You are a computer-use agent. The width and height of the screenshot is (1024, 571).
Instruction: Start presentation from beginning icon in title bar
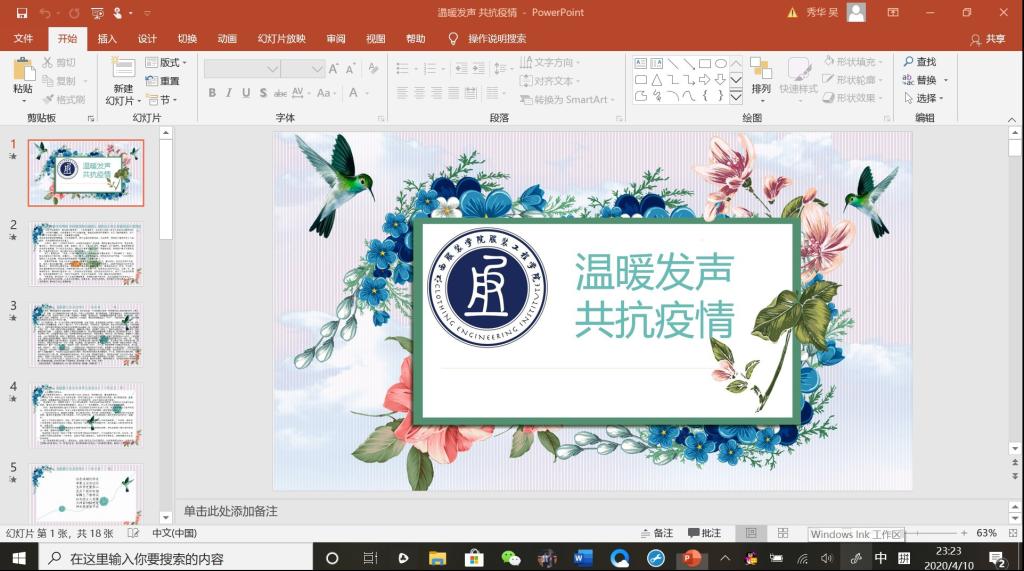click(96, 13)
